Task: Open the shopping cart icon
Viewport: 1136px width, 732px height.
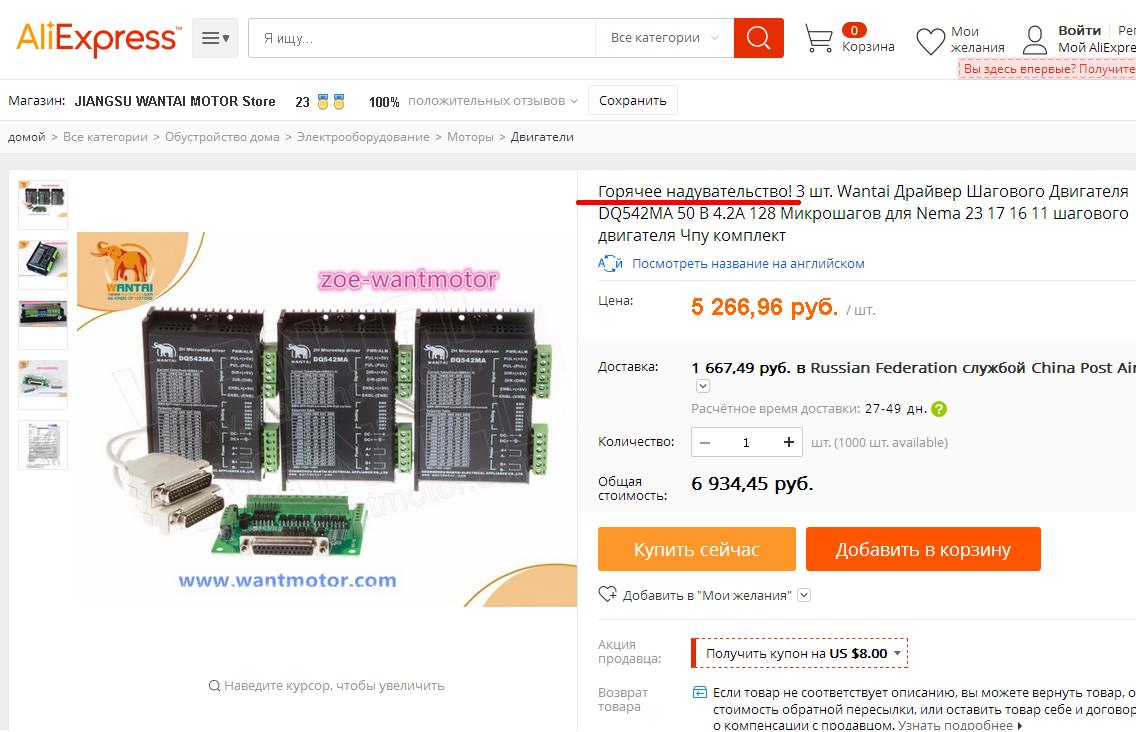Action: click(x=819, y=38)
